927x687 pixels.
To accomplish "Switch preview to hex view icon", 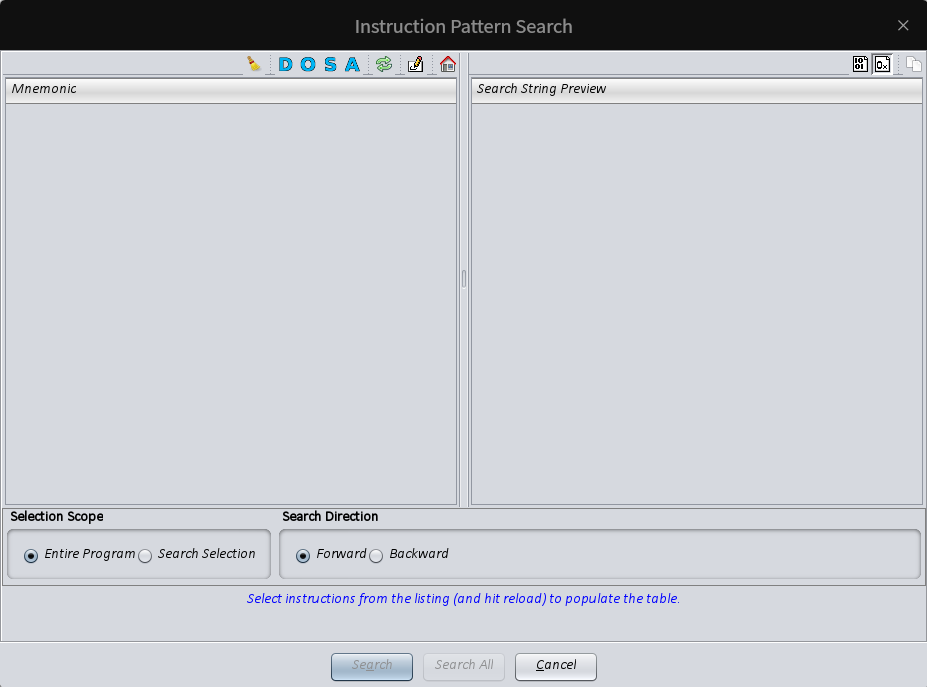I will (882, 64).
